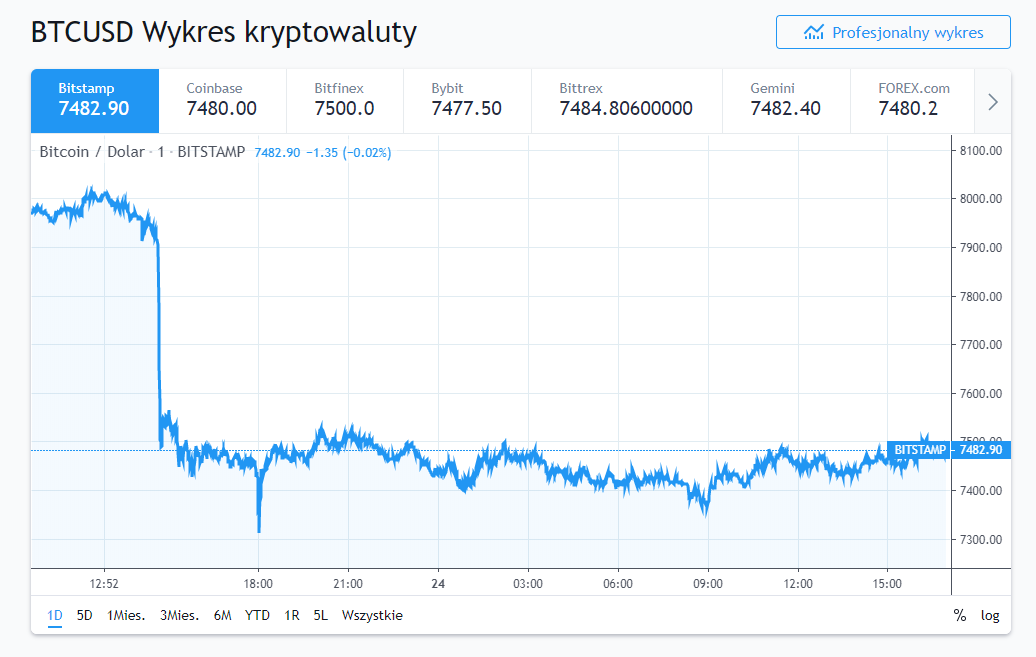Toggle the log scale option
Image resolution: width=1036 pixels, height=657 pixels.
(x=990, y=615)
